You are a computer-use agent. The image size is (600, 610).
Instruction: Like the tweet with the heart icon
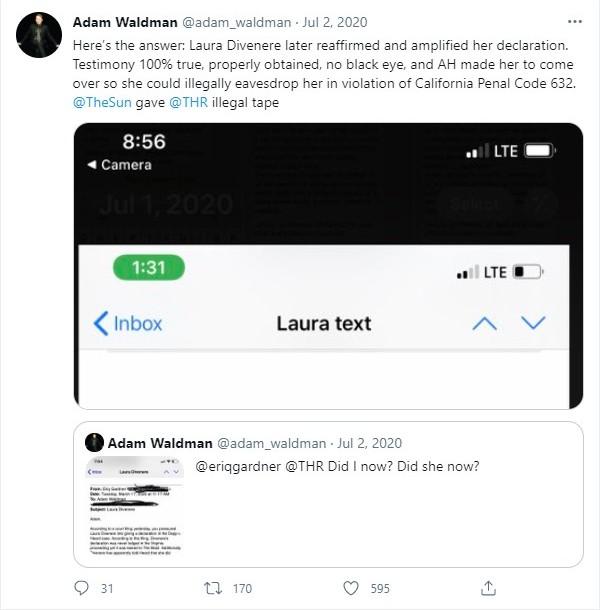[351, 588]
